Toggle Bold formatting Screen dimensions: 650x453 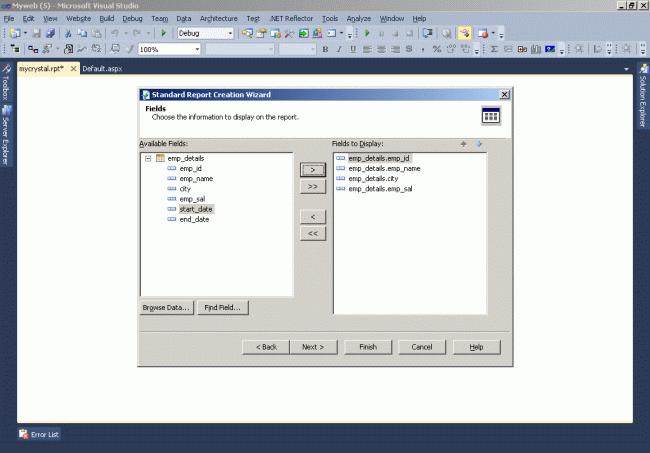tap(325, 49)
